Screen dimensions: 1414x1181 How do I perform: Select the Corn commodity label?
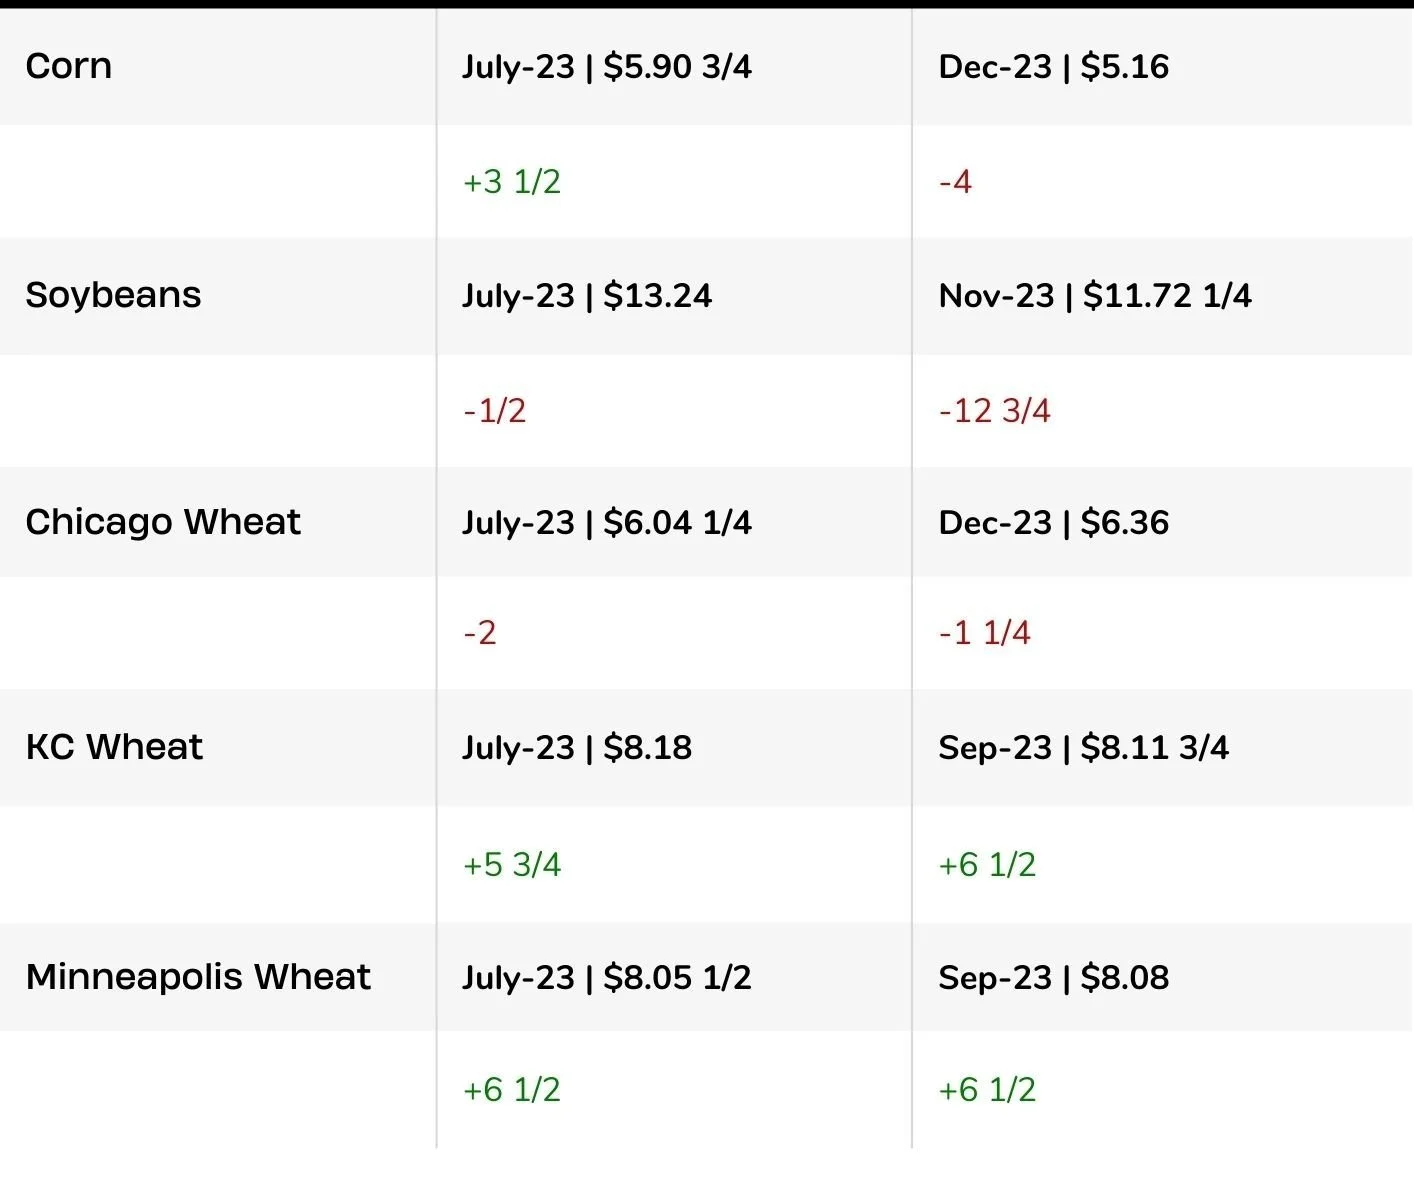(x=68, y=66)
